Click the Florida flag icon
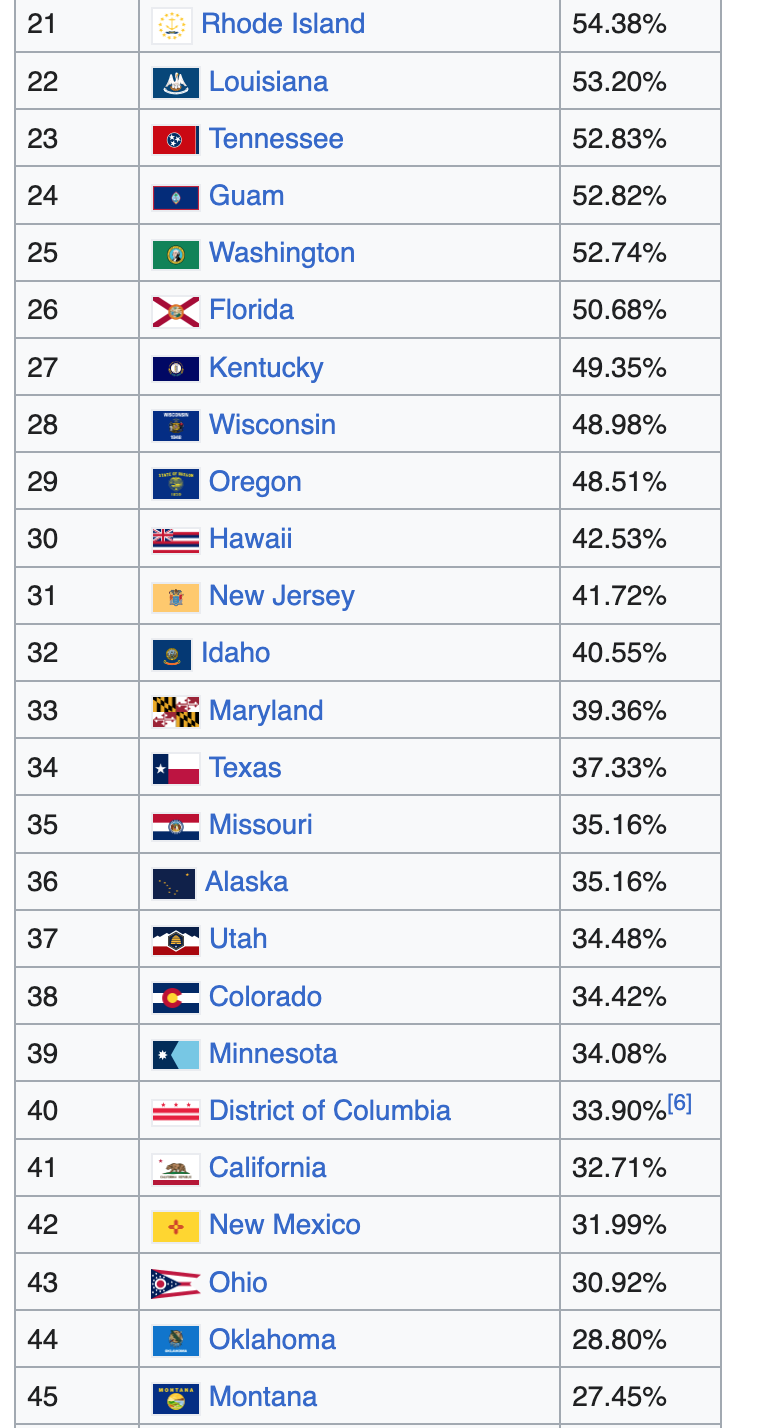The width and height of the screenshot is (766, 1428). pyautogui.click(x=176, y=311)
